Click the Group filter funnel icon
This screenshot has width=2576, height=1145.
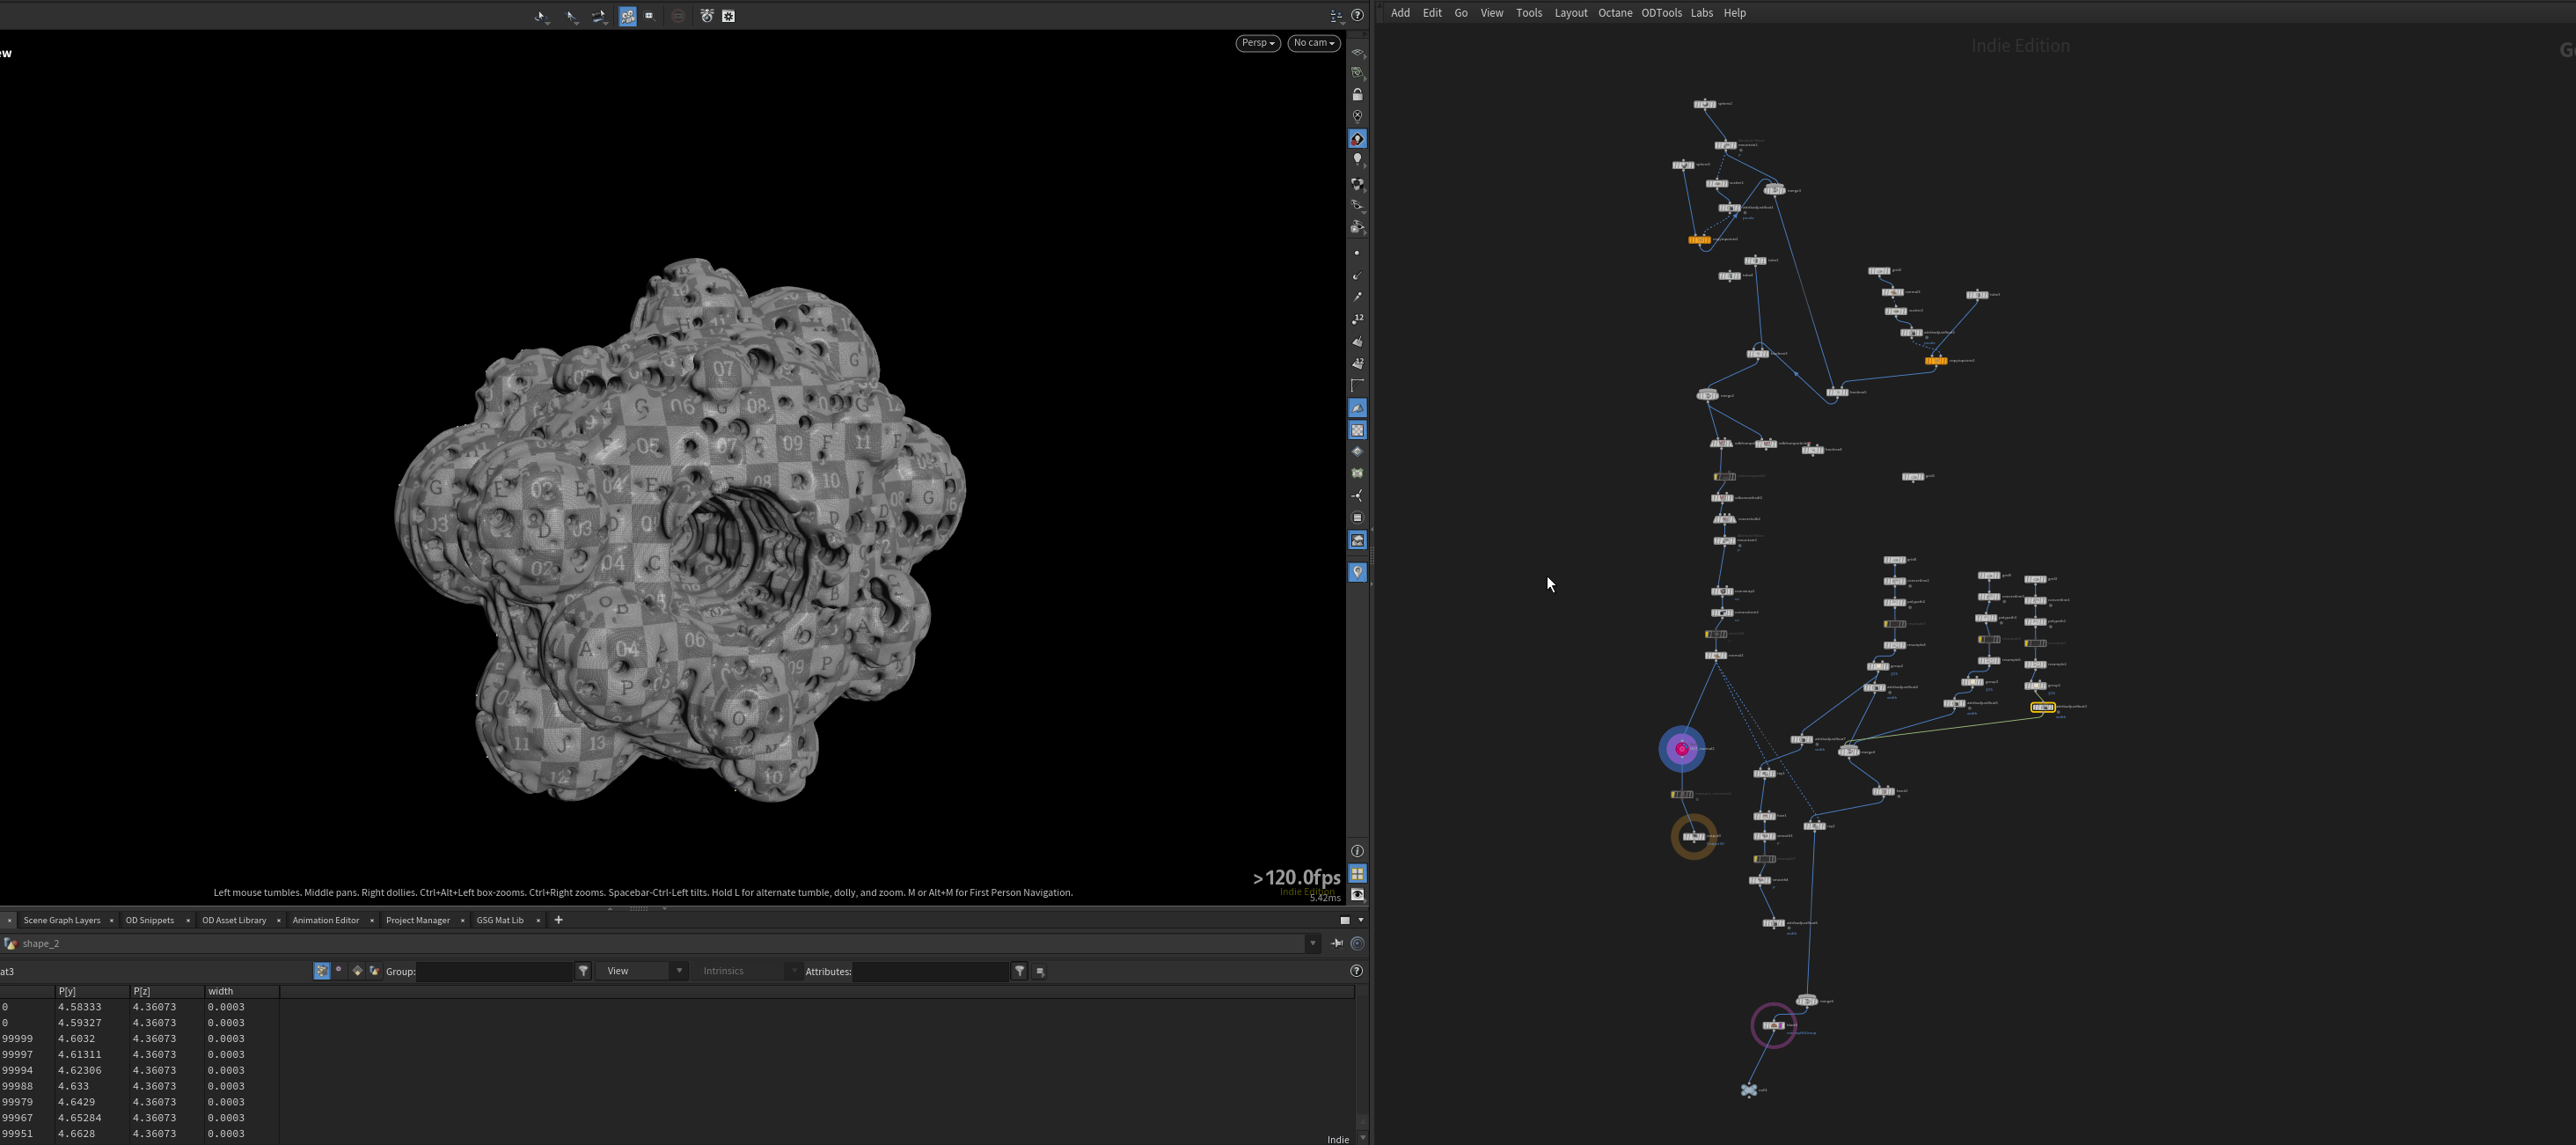coord(584,971)
